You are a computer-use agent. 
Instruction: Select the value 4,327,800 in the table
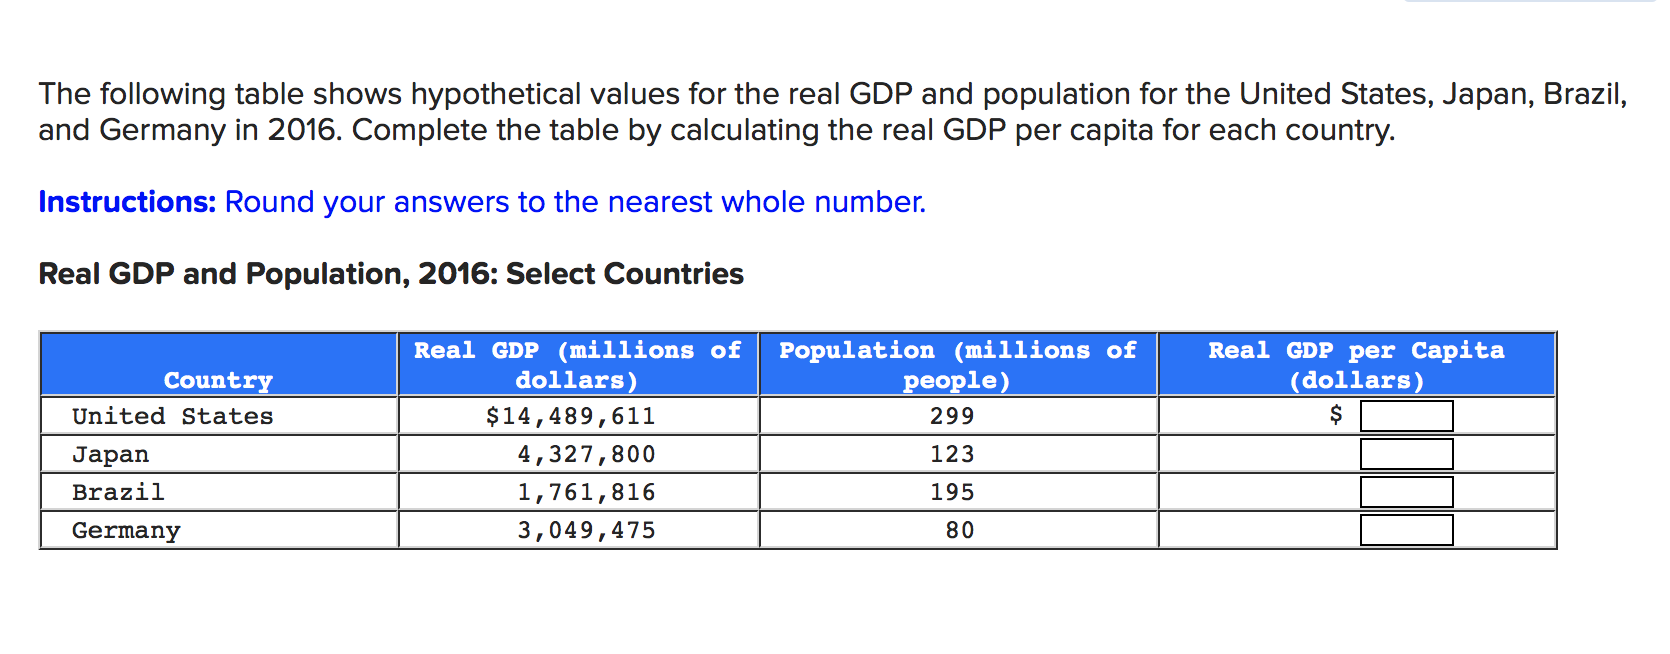tap(586, 453)
